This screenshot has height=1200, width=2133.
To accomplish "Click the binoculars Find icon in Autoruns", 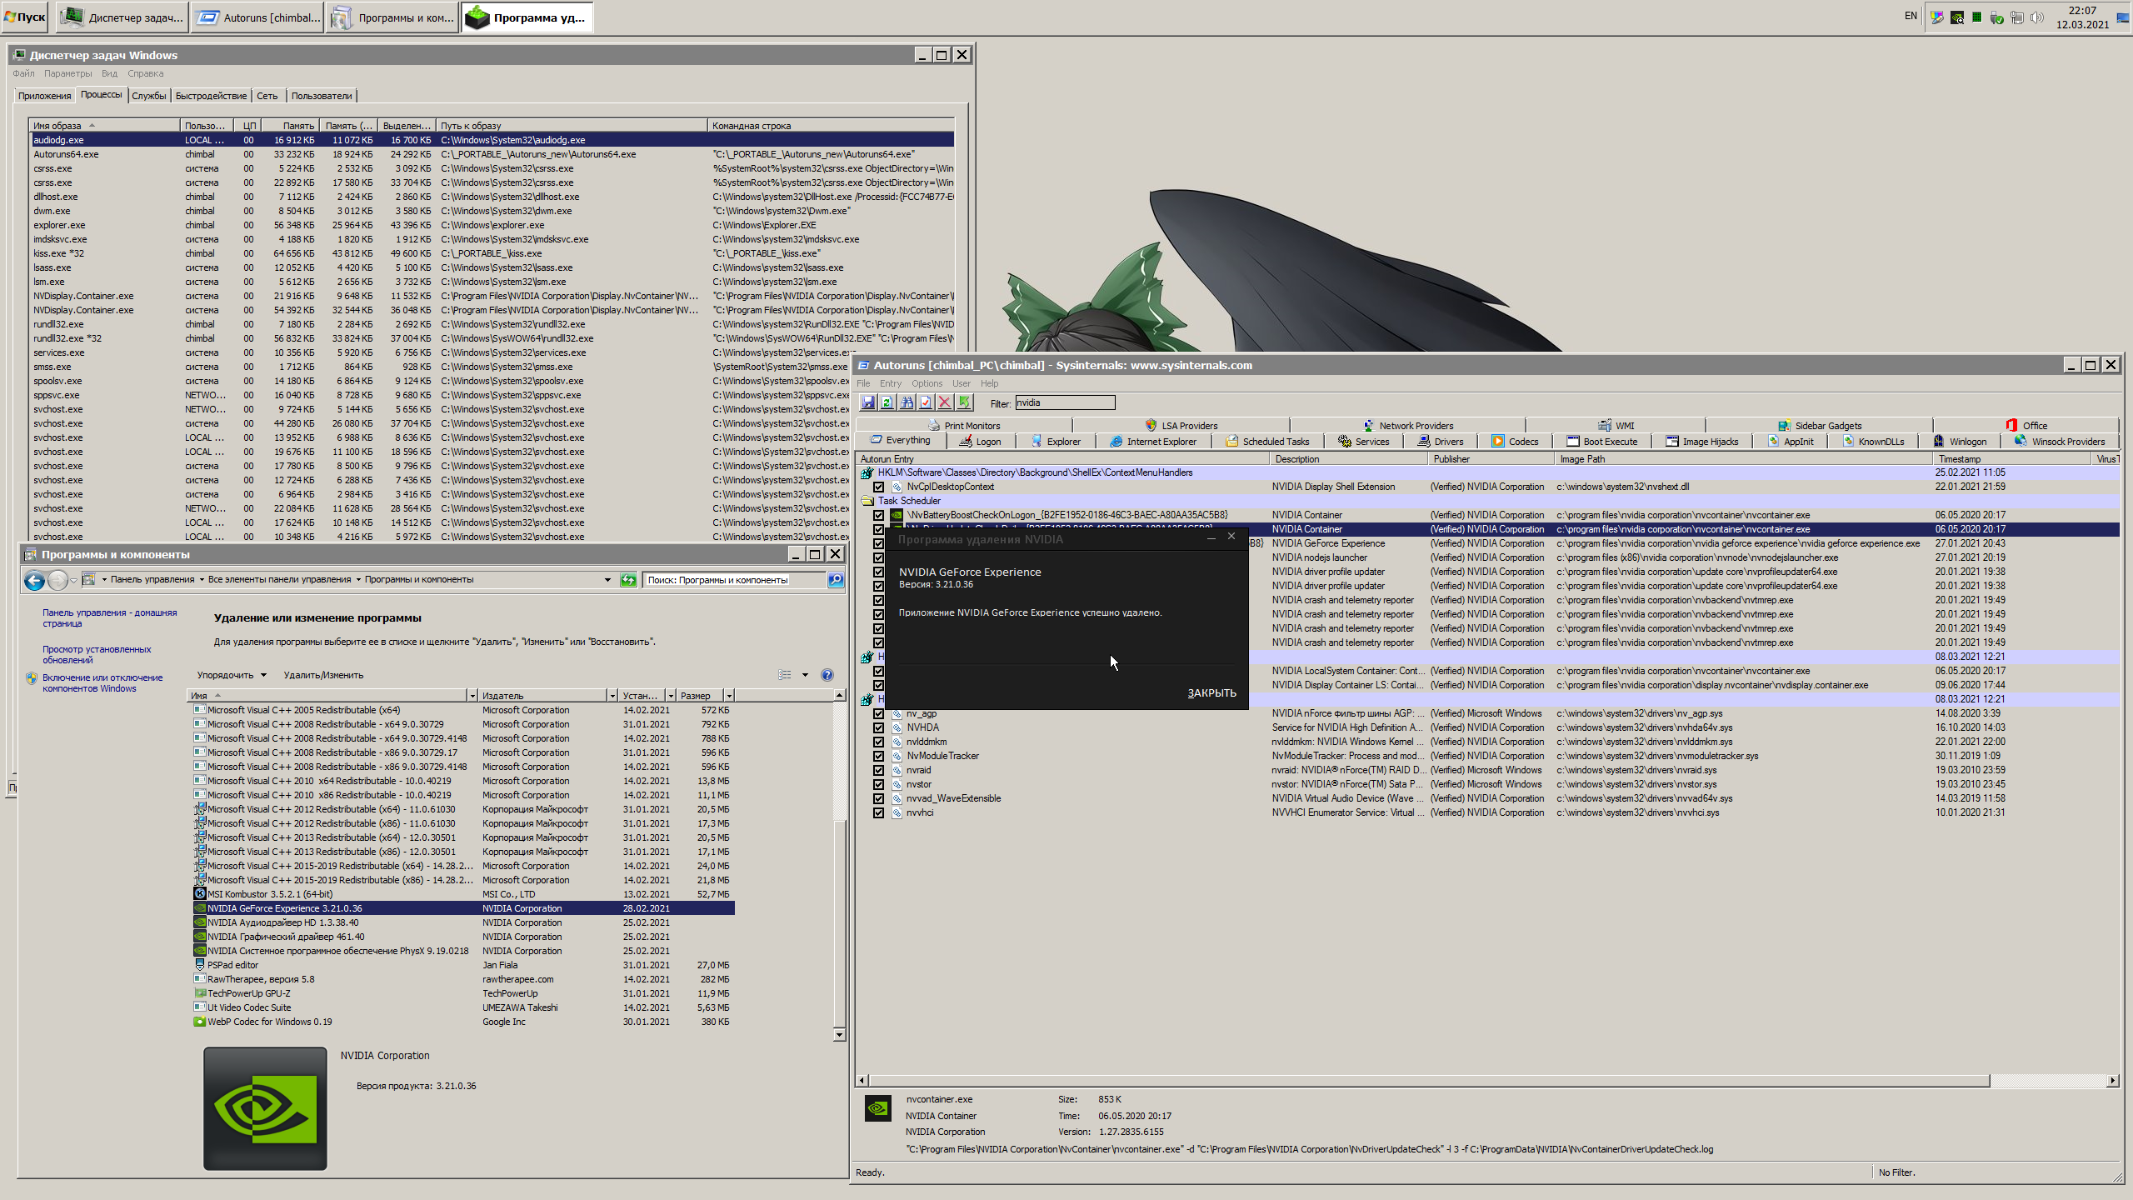I will click(906, 402).
